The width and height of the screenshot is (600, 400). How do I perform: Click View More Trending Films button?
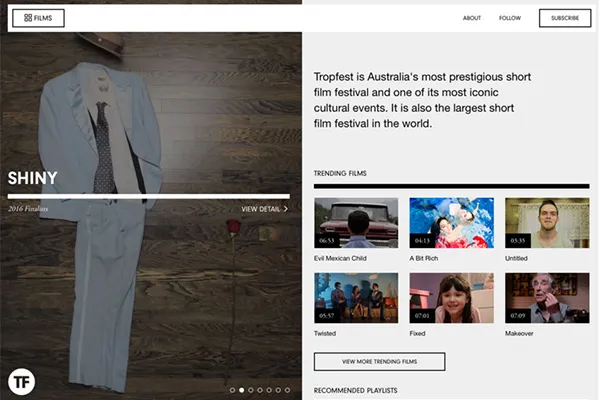[379, 361]
